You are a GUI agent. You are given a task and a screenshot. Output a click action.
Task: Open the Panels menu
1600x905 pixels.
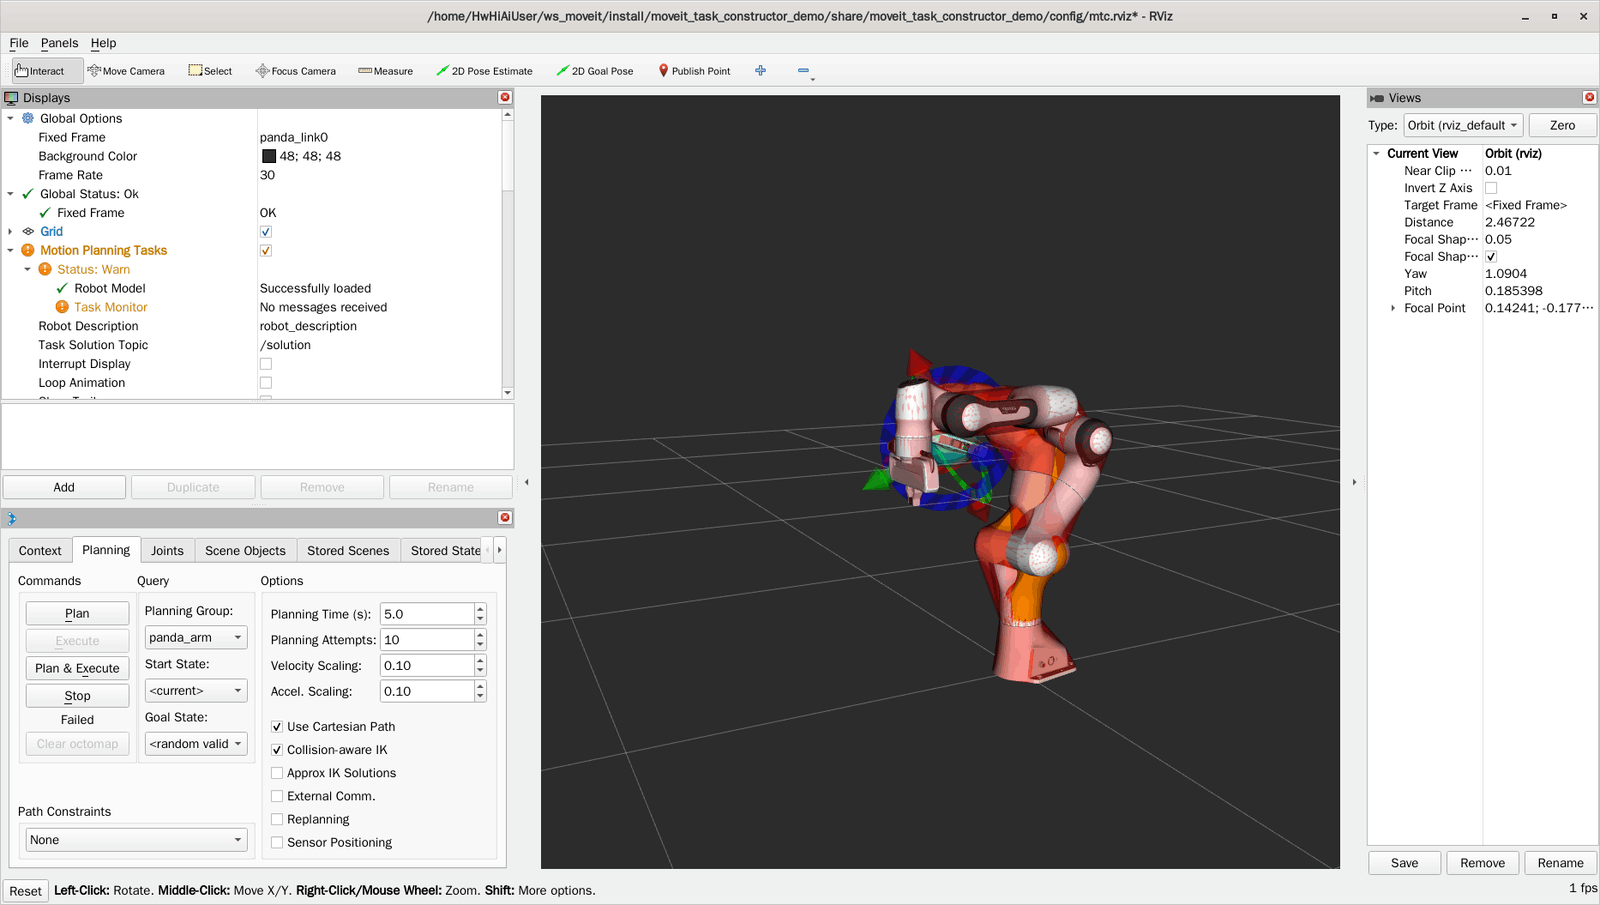coord(59,43)
